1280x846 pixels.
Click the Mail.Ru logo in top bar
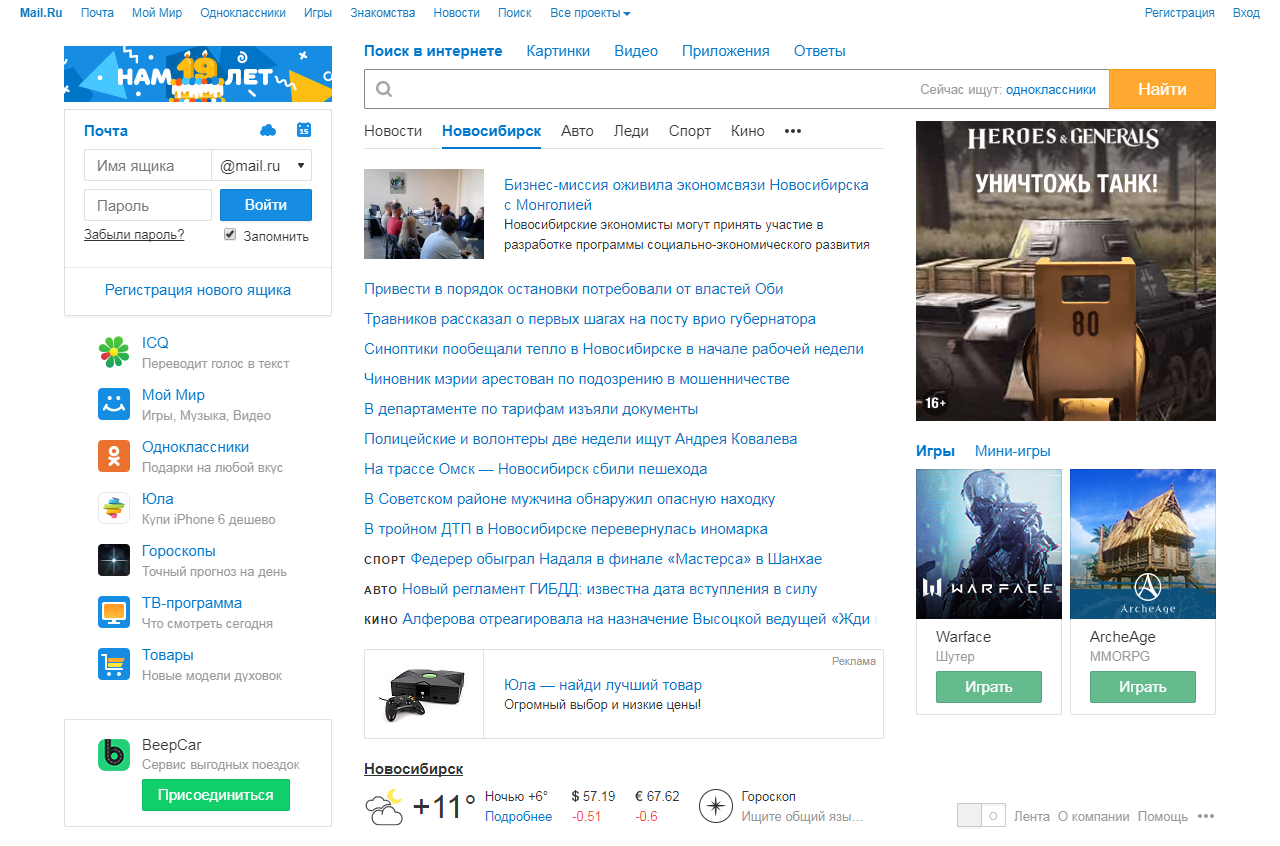tap(41, 13)
